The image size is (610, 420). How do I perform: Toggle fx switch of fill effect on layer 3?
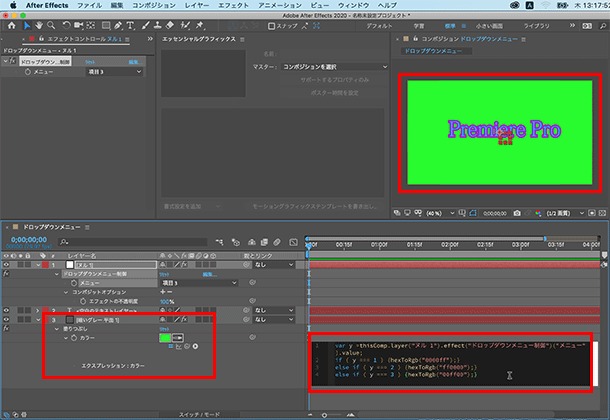tap(6, 329)
